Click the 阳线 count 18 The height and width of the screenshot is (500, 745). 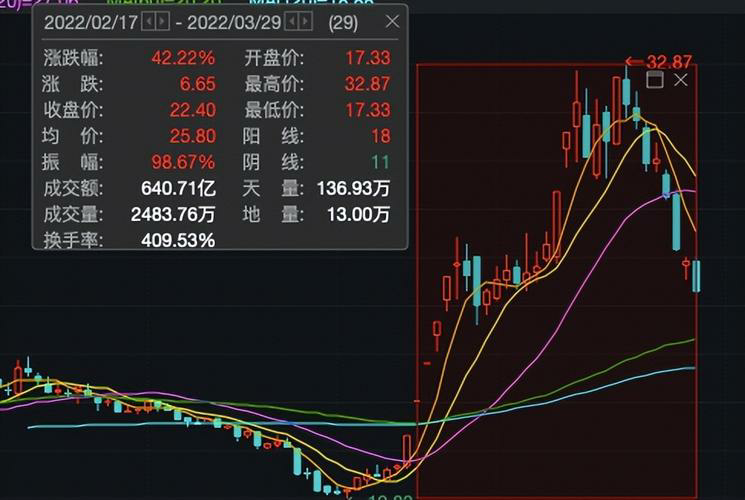click(x=381, y=136)
